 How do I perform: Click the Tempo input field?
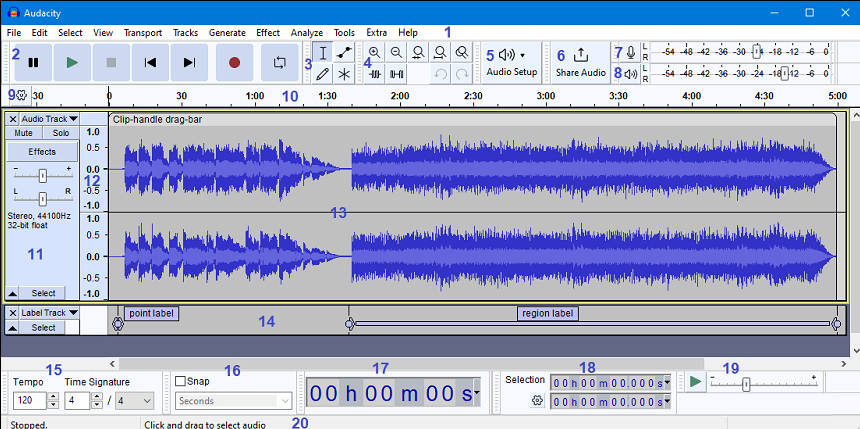[30, 400]
